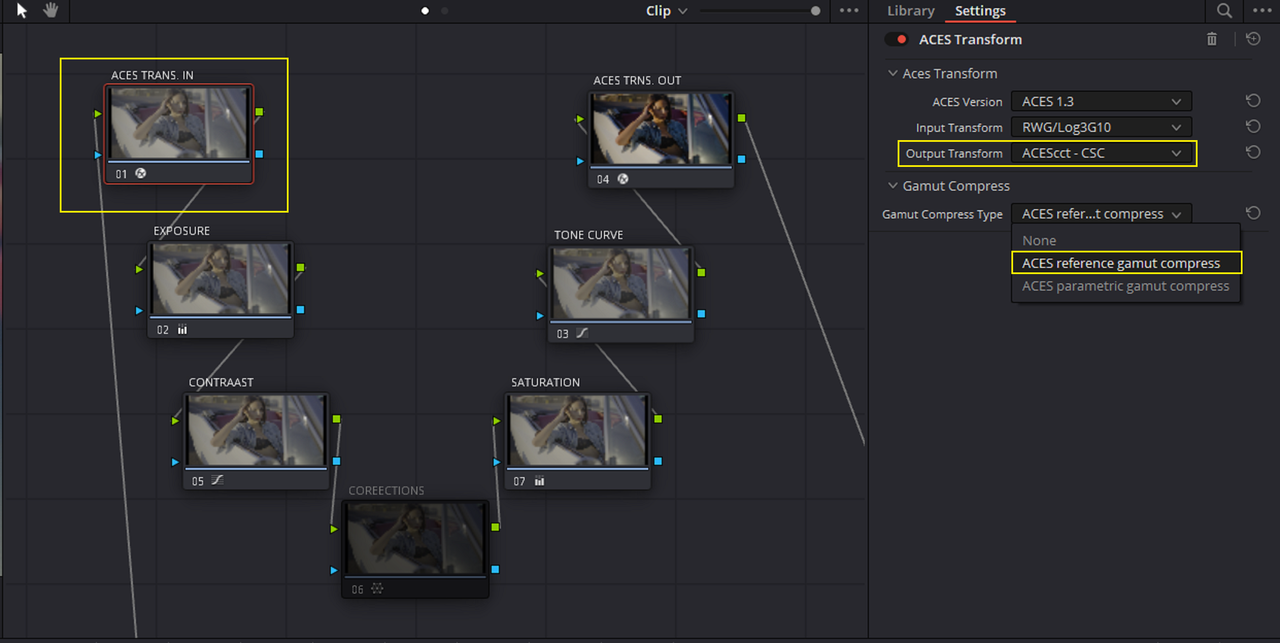Select the SATURATION node thumbnail

(x=579, y=430)
